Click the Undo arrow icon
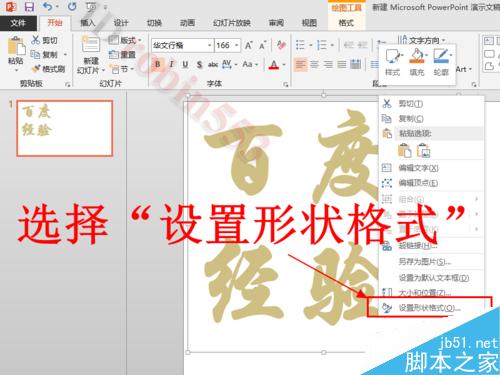This screenshot has height=375, width=500. click(48, 6)
